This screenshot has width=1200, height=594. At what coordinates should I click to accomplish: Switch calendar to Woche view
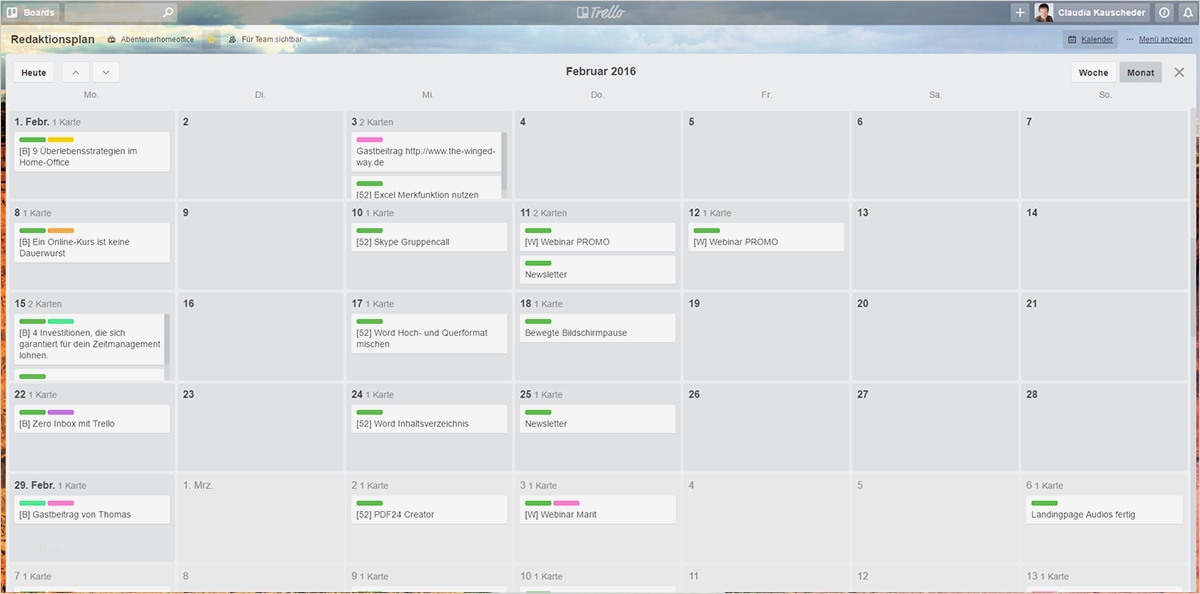click(x=1093, y=72)
